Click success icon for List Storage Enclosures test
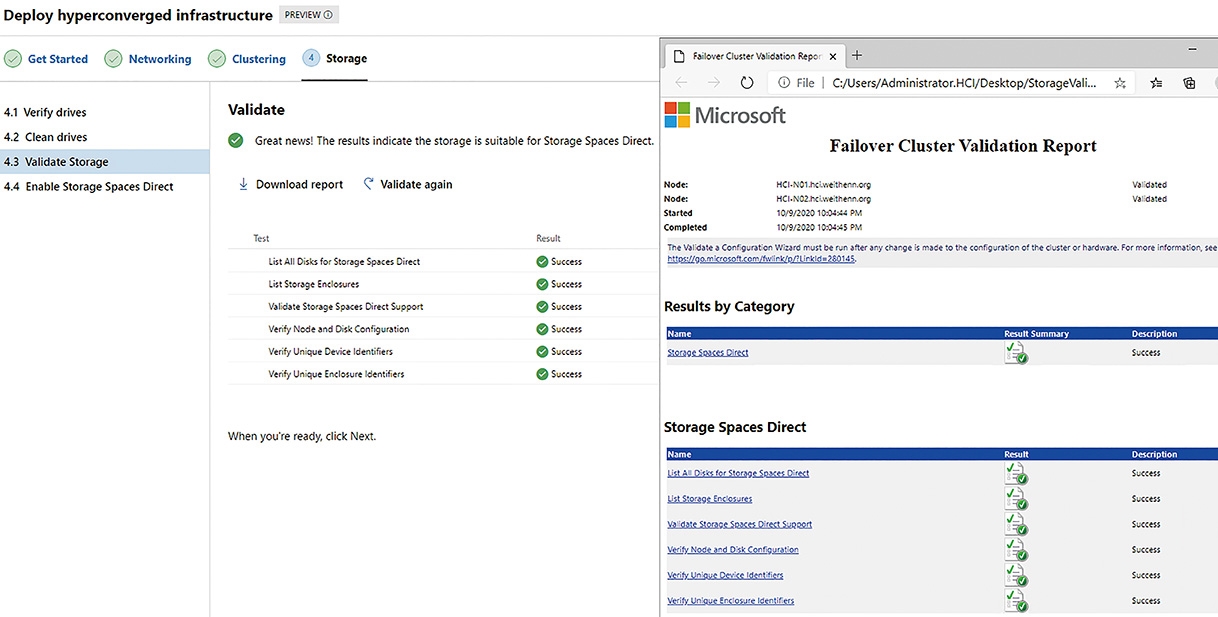 click(542, 284)
